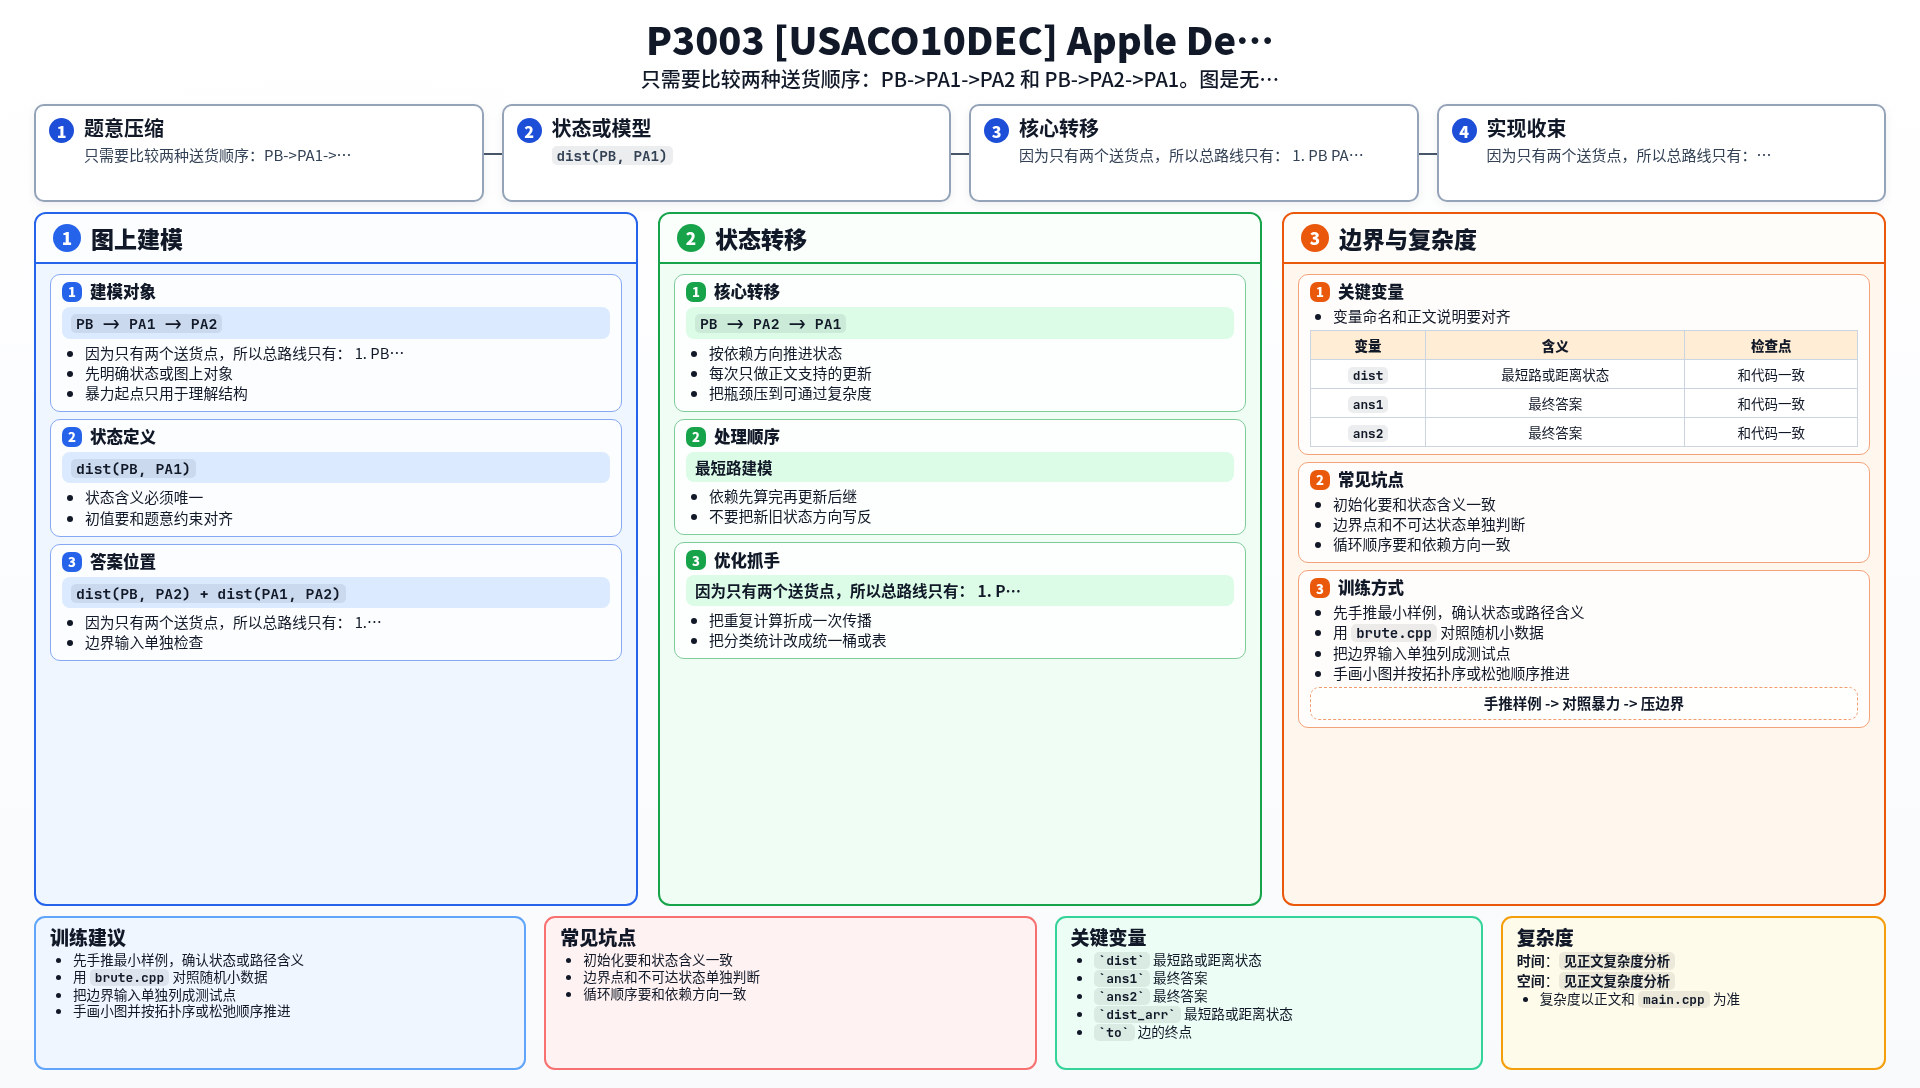The image size is (1920, 1088).
Task: Click the ans1 cell in variable table
Action: point(1368,404)
